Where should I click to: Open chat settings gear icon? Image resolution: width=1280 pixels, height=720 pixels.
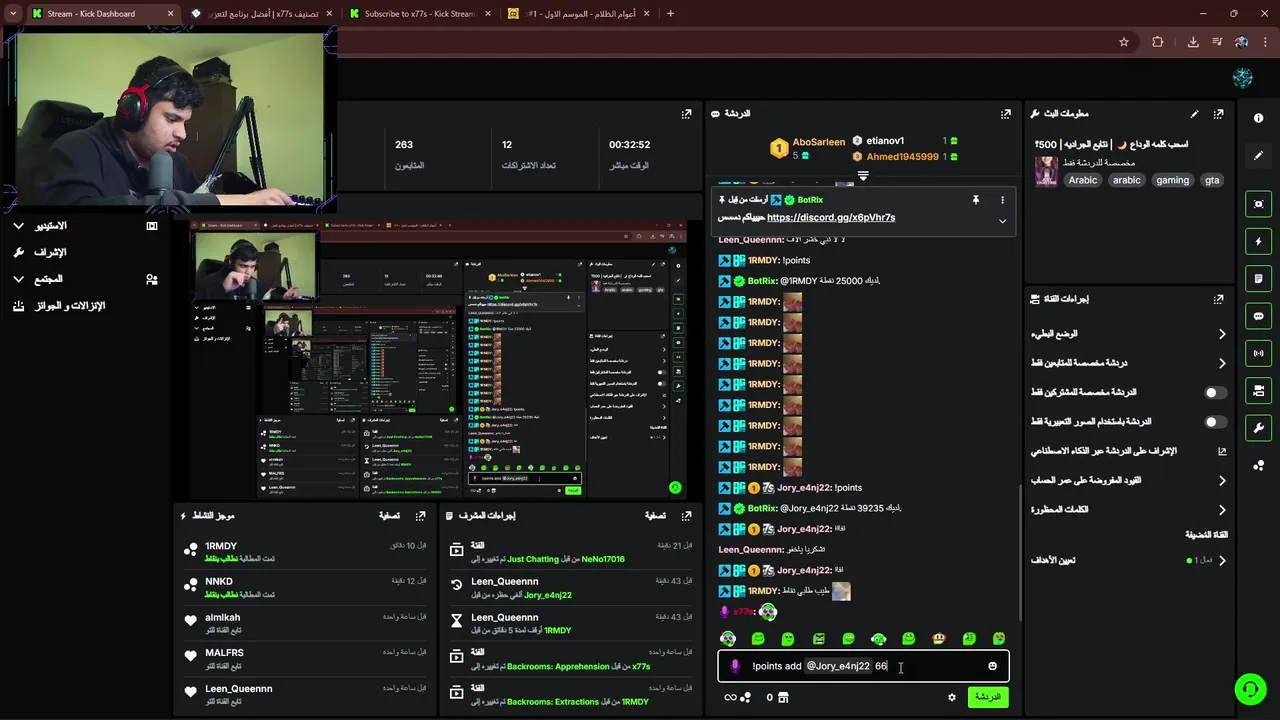click(952, 697)
